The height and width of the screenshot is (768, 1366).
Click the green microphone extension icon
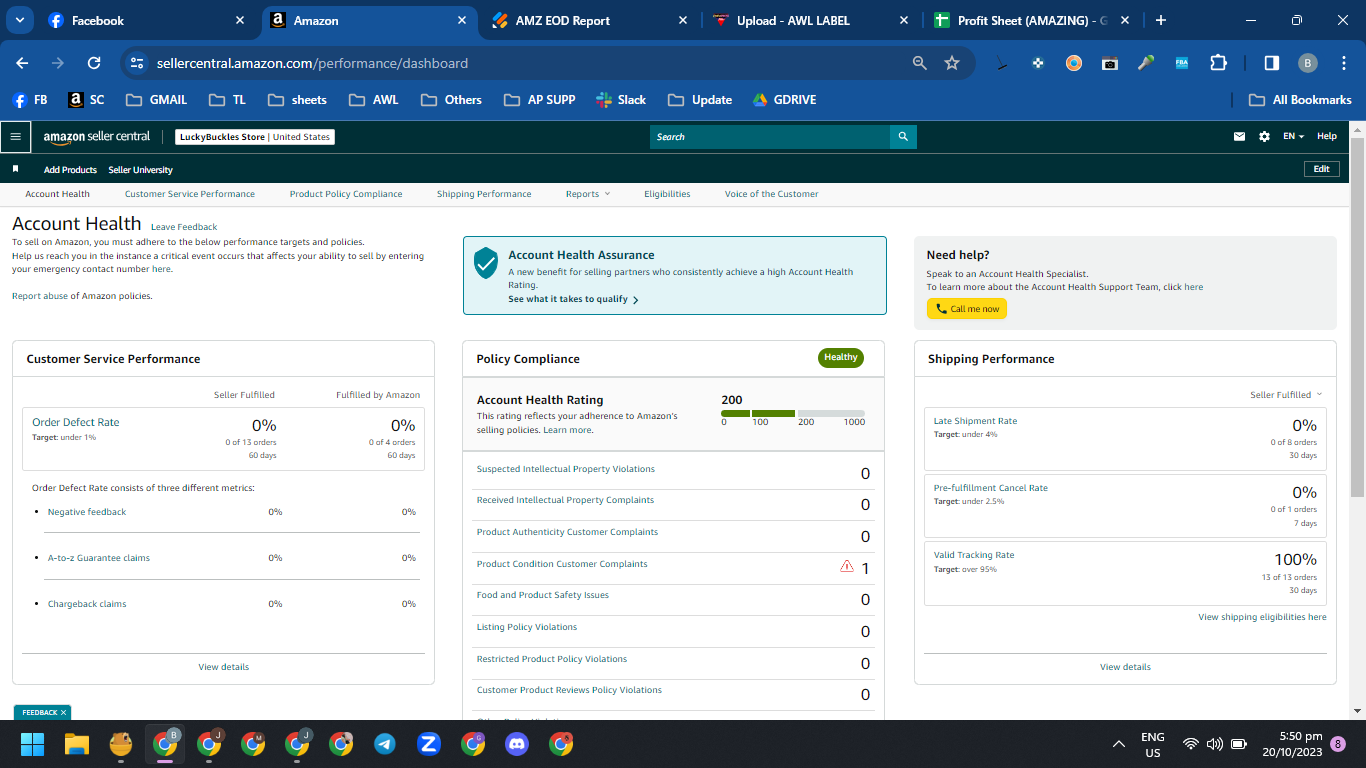coord(1146,63)
